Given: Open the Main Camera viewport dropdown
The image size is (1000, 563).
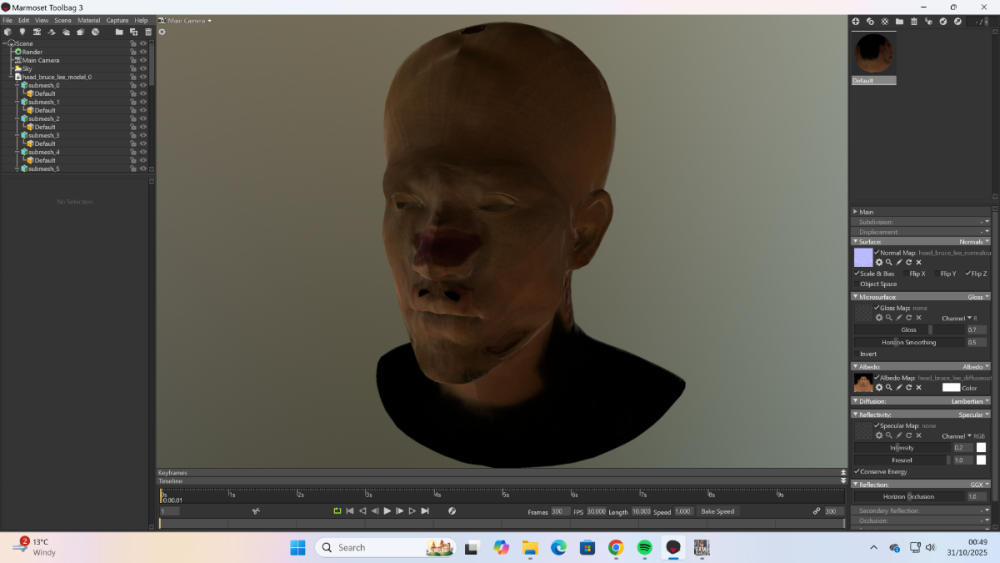Looking at the screenshot, I should tap(189, 20).
